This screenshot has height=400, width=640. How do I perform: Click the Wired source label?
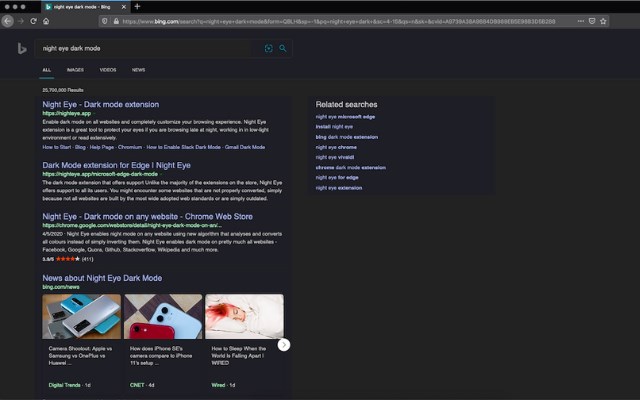point(218,385)
